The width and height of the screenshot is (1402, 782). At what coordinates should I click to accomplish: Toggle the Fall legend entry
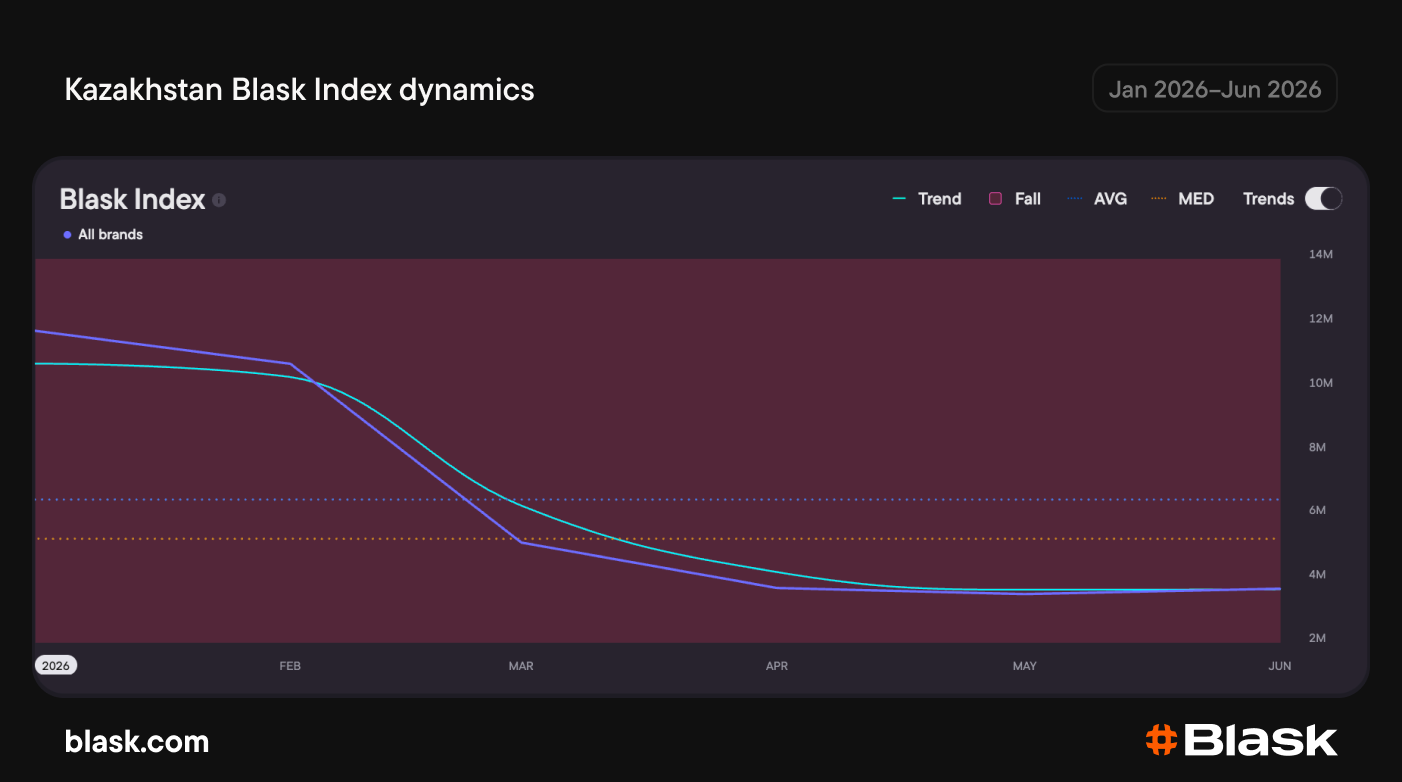point(1015,199)
